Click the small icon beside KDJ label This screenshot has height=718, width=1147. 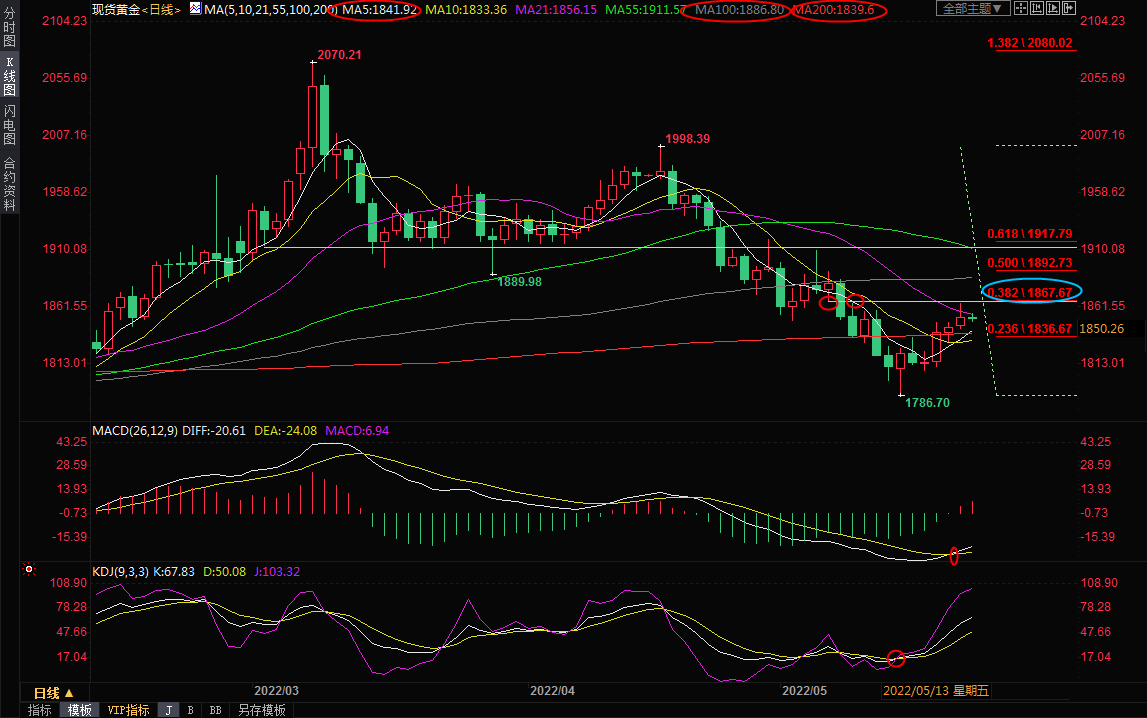coord(29,570)
